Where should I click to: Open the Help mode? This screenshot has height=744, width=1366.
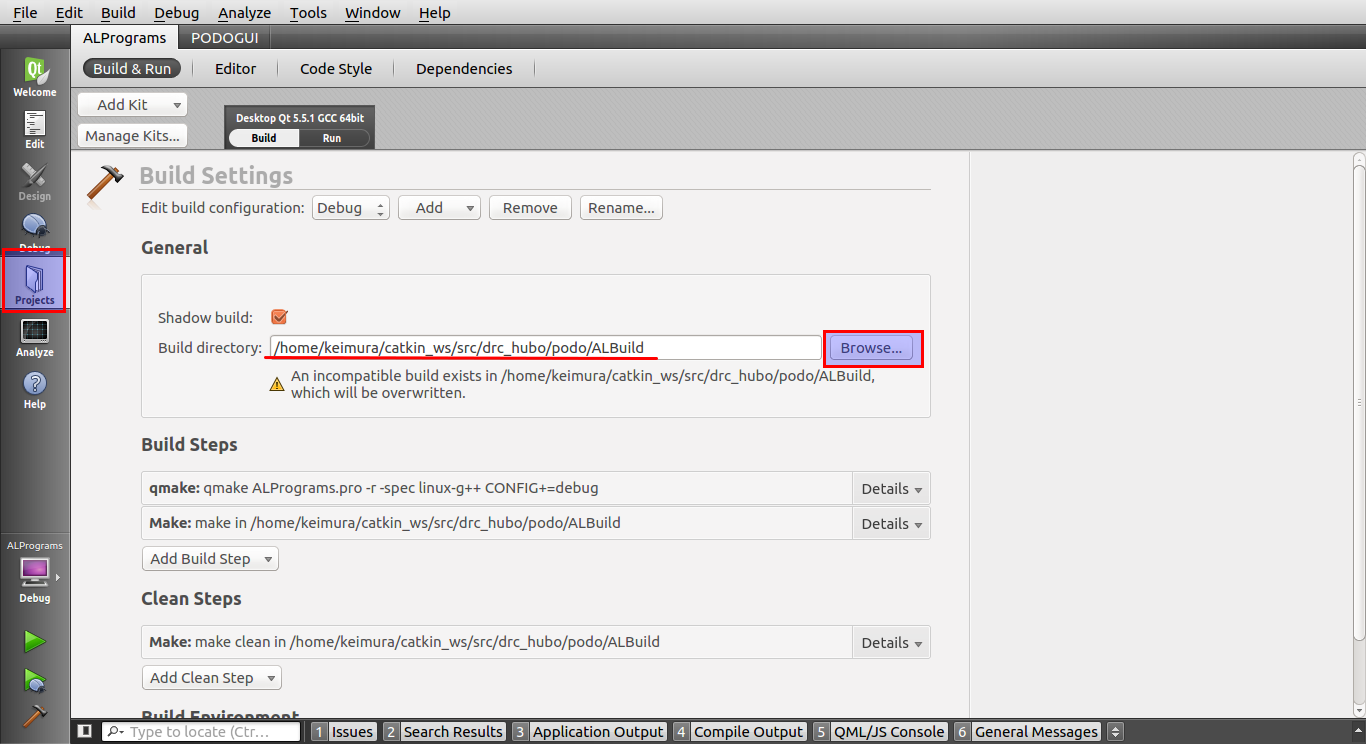coord(34,390)
